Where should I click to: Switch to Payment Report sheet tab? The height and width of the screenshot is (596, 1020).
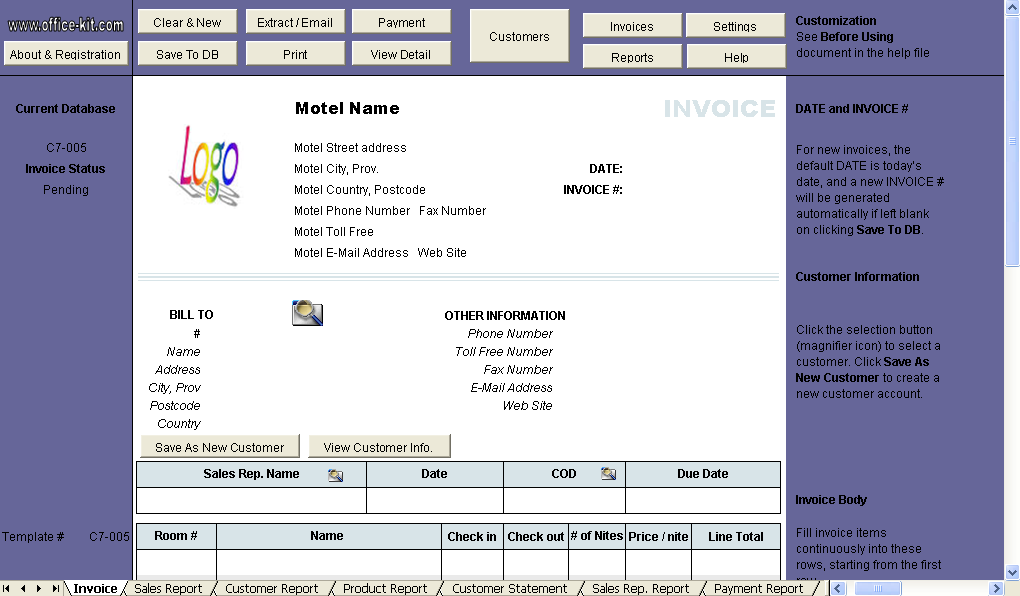pyautogui.click(x=758, y=588)
